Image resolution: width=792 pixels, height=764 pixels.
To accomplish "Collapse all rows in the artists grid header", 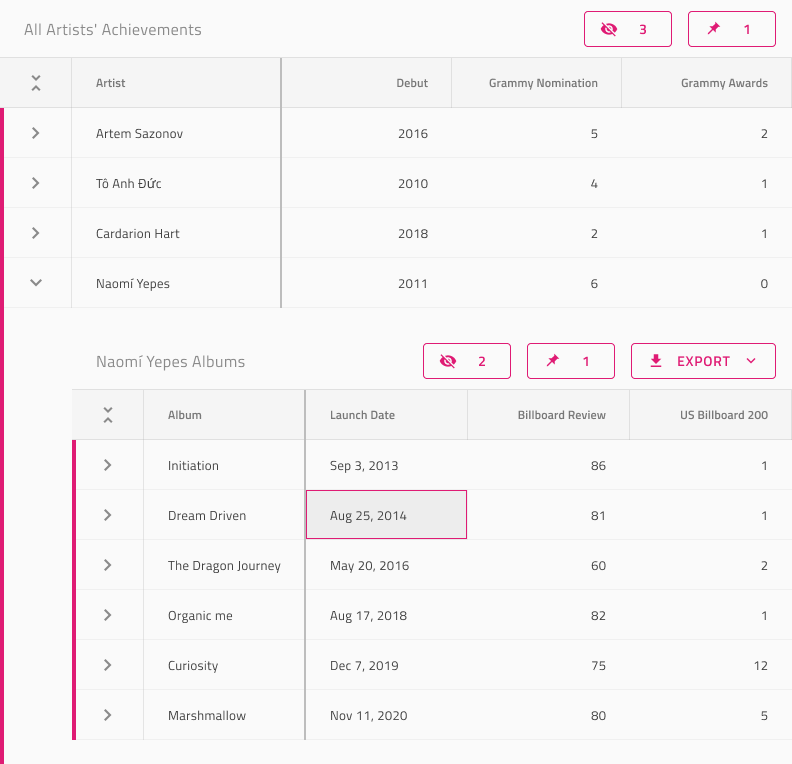I will [36, 83].
